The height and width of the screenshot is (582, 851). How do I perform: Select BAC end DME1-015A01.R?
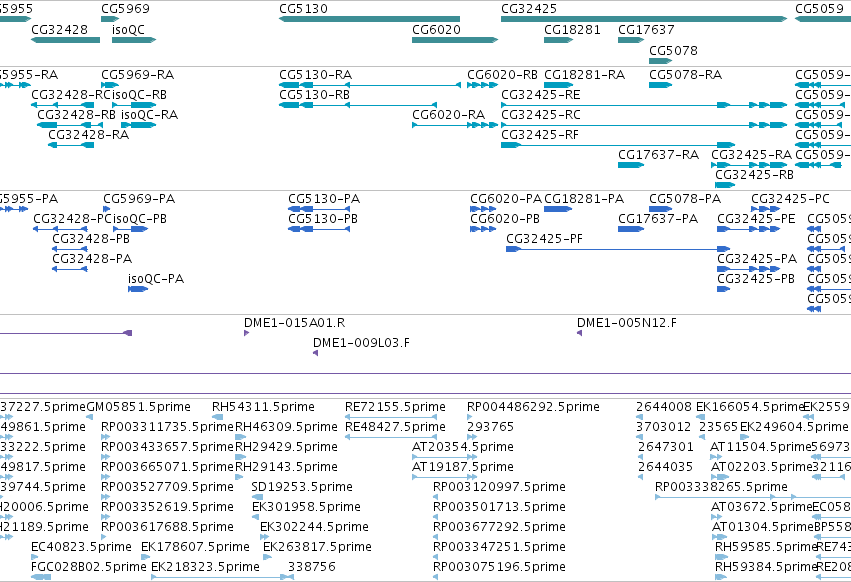tap(294, 323)
